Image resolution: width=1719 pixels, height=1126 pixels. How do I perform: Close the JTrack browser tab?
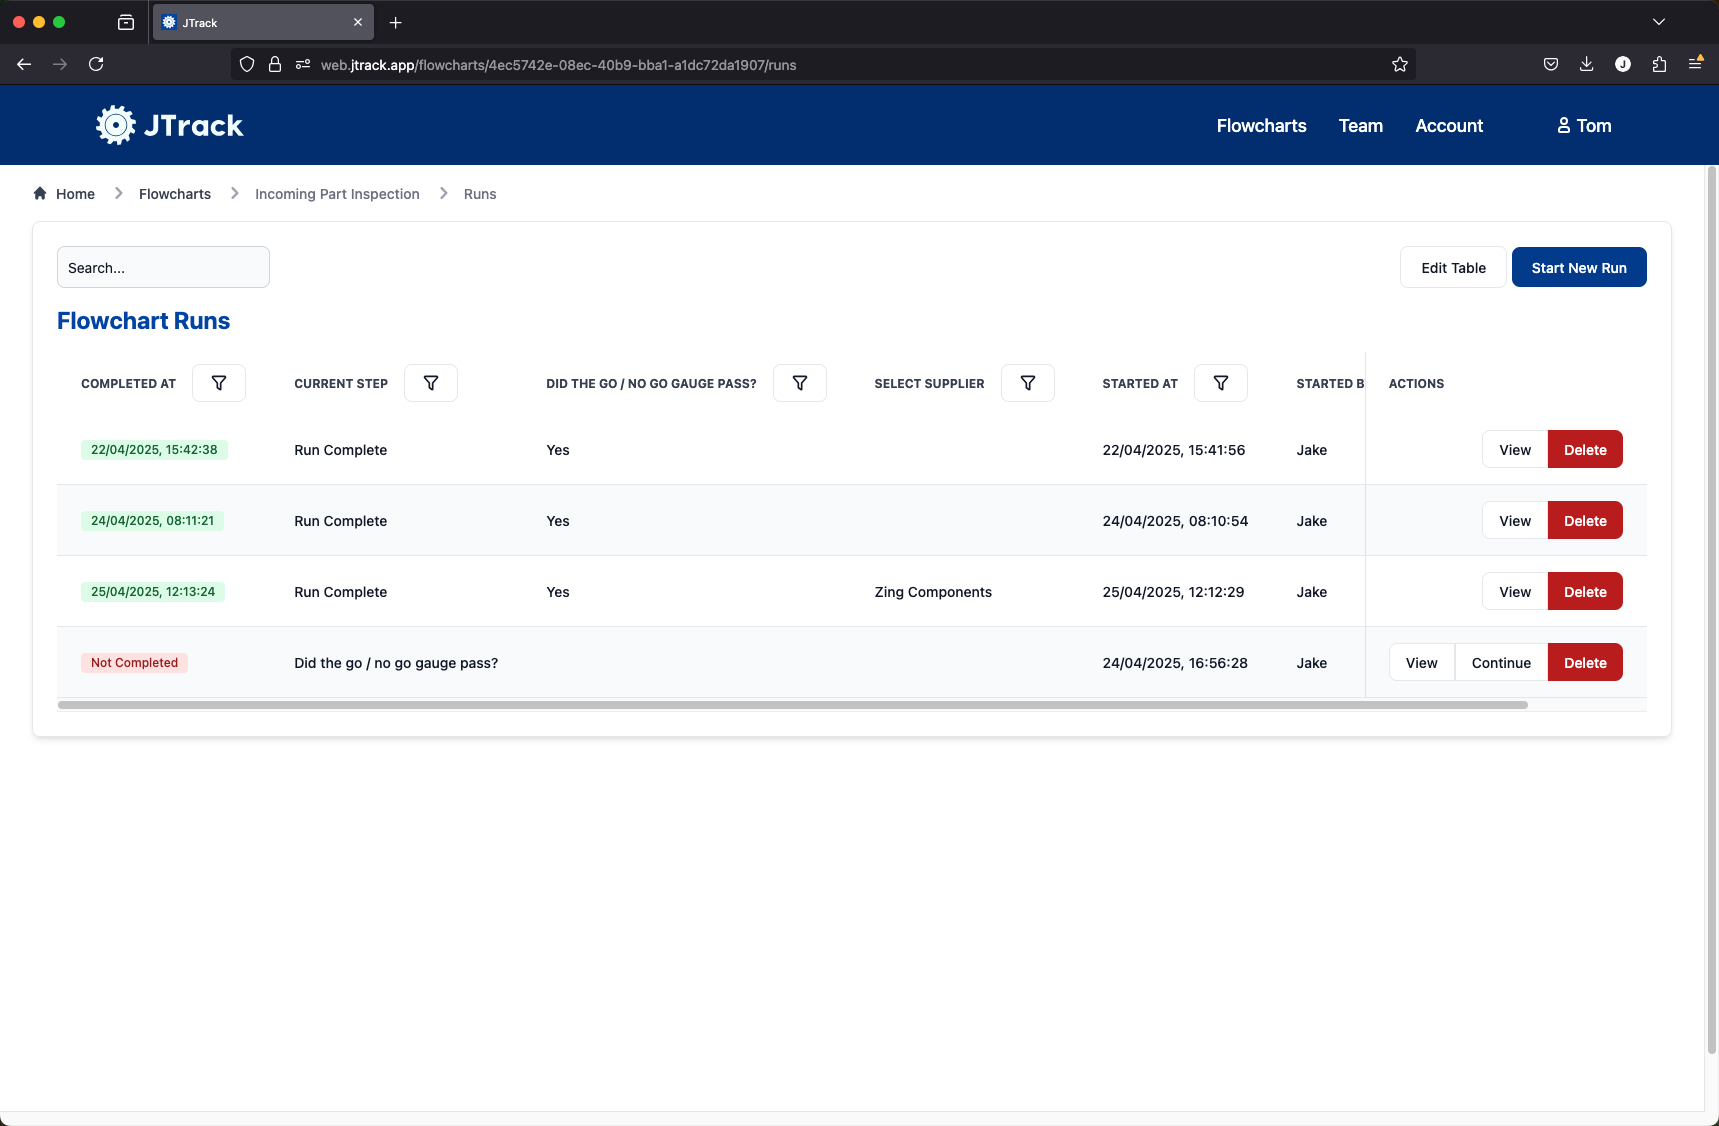(358, 22)
